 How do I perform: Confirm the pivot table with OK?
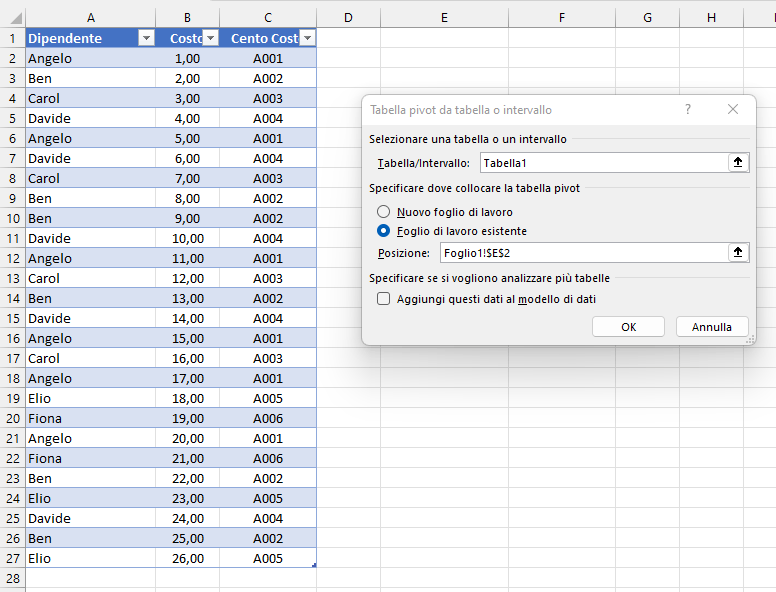pos(629,327)
